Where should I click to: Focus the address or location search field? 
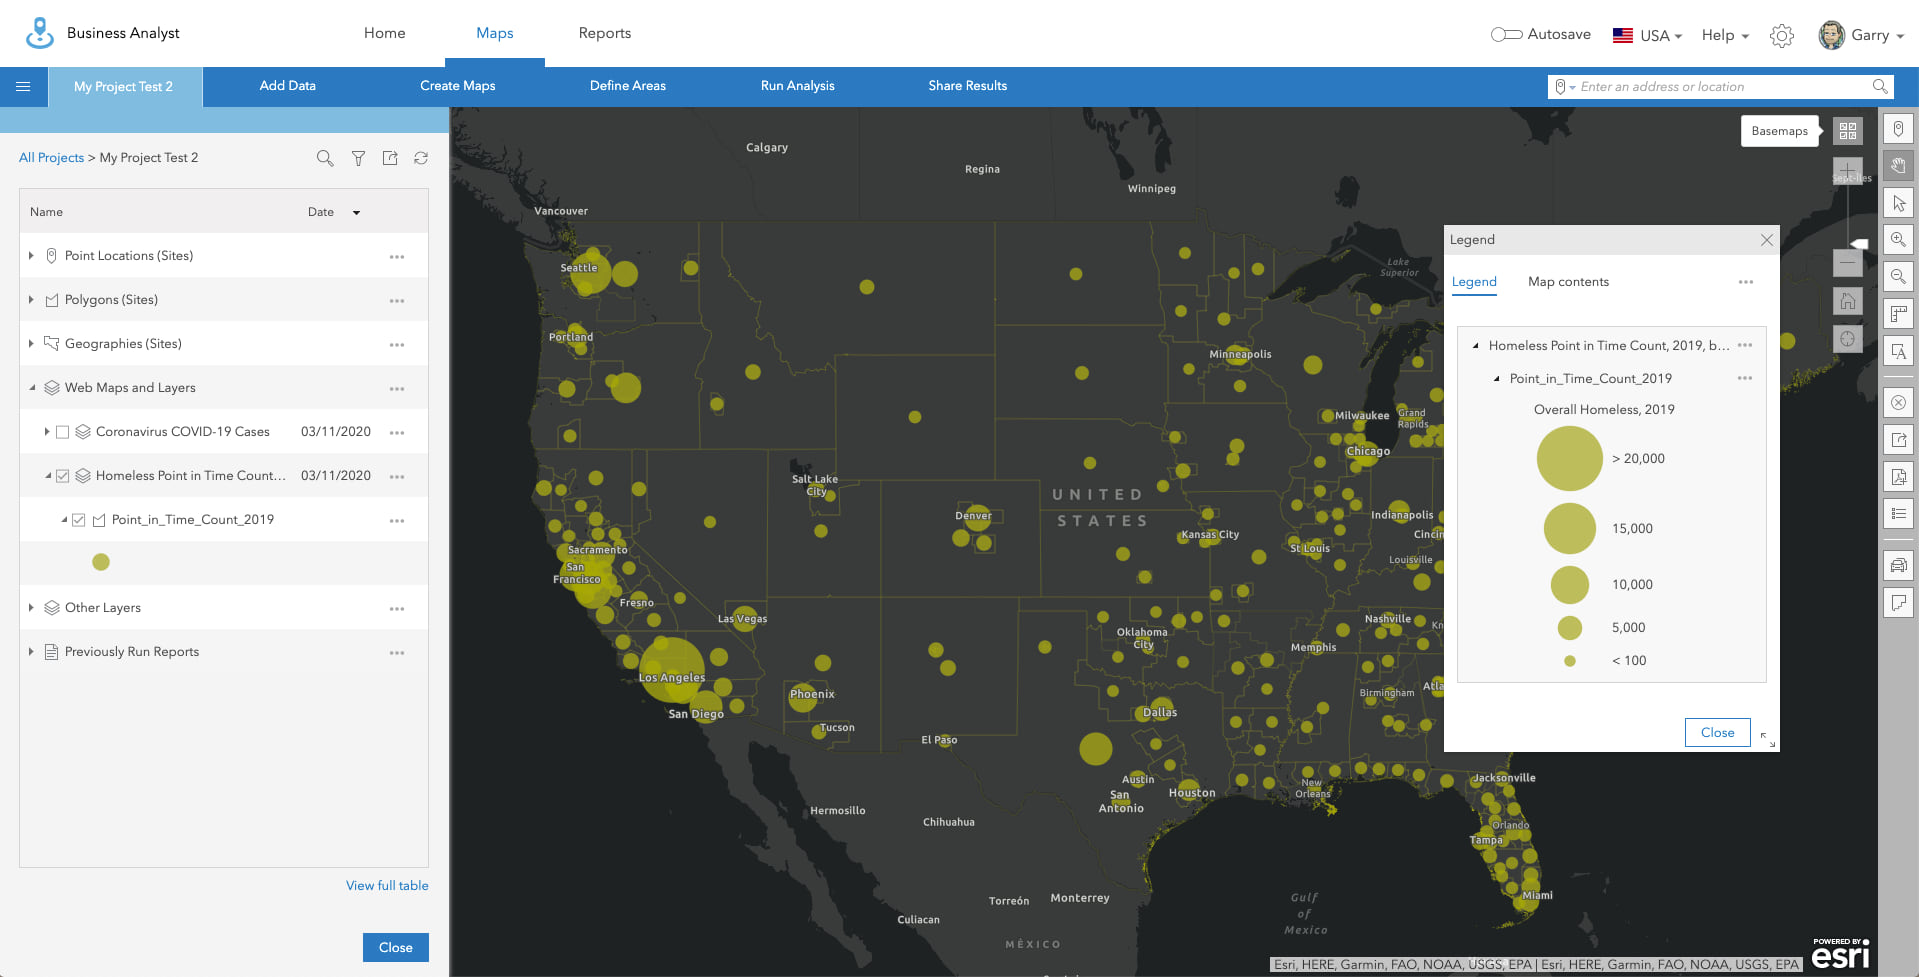(x=1720, y=87)
